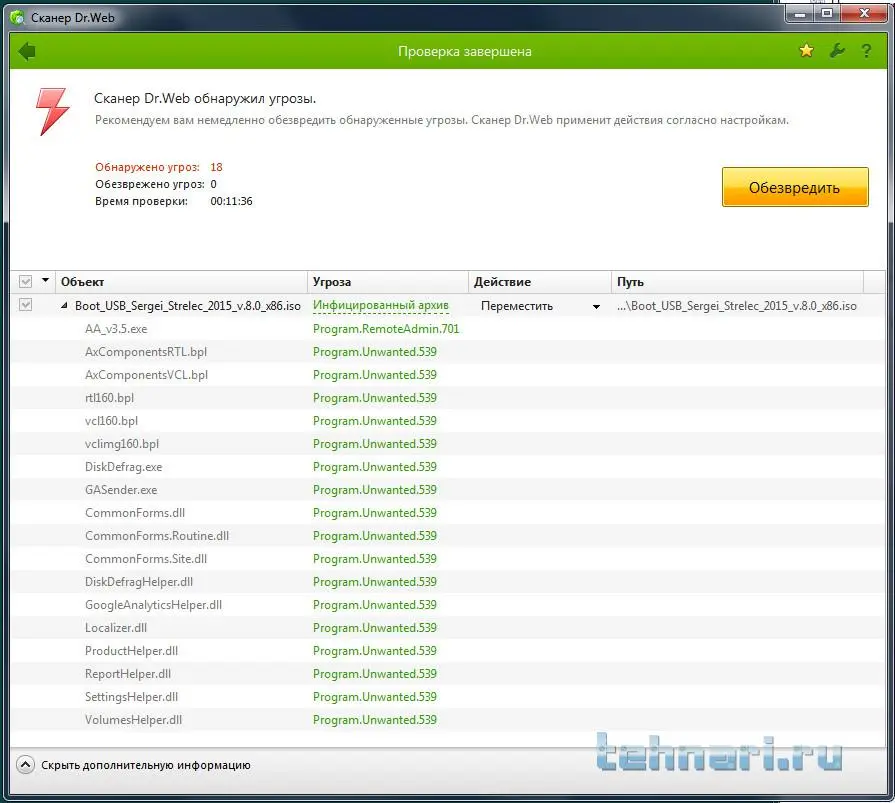This screenshot has height=803, width=895.
Task: Click the Инфицированный архив threat link
Action: [x=381, y=305]
